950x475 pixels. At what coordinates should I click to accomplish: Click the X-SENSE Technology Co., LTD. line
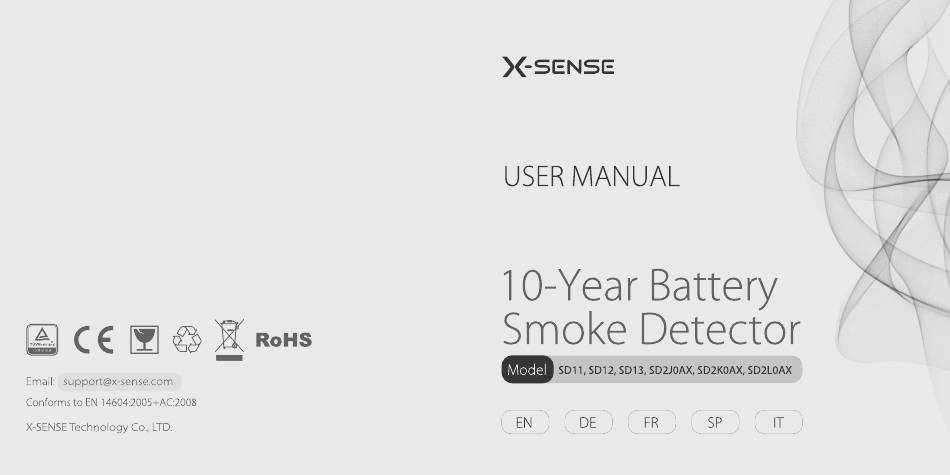tap(99, 427)
